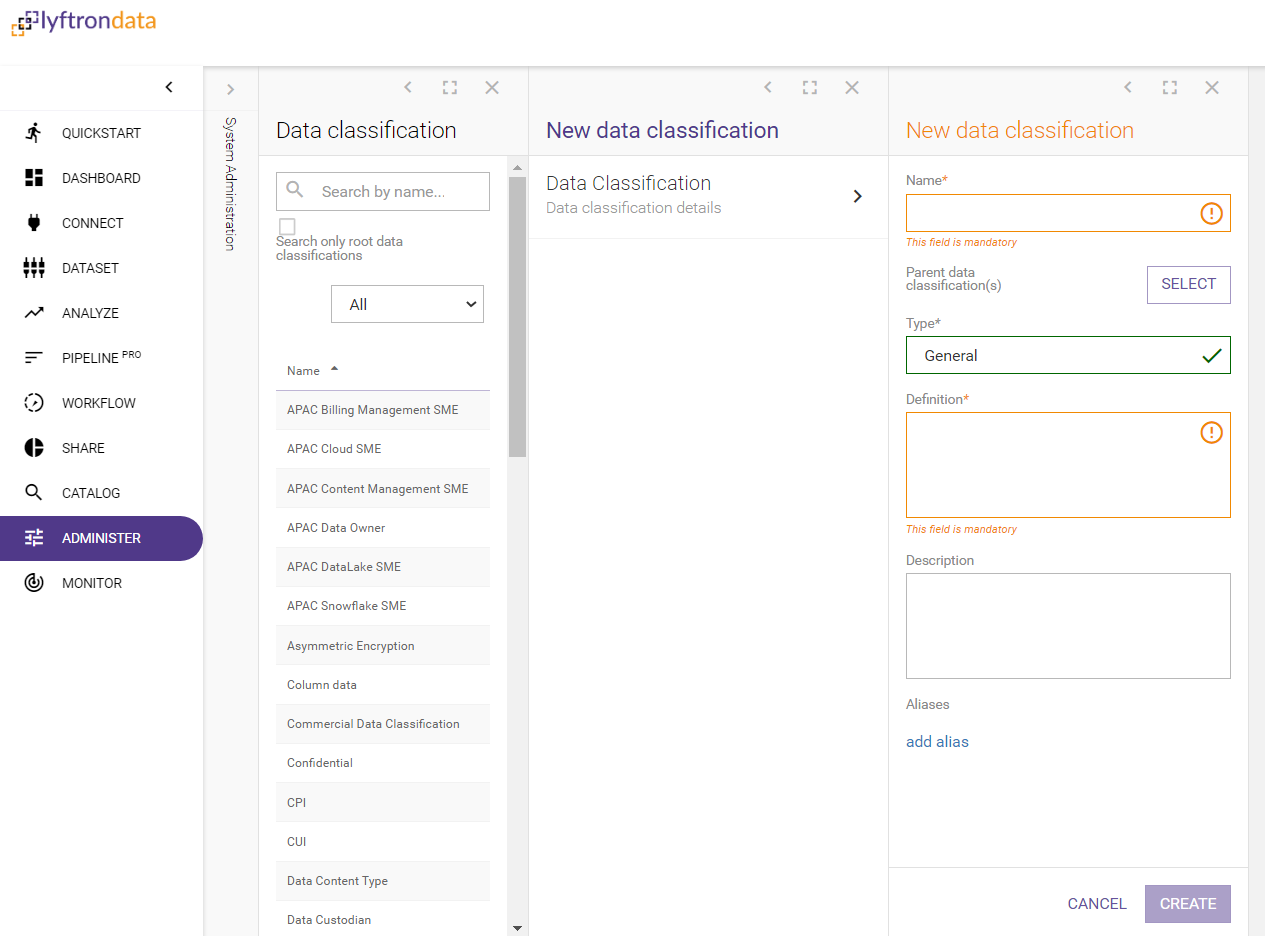Click the CANCEL button
The width and height of the screenshot is (1265, 936).
pos(1097,904)
